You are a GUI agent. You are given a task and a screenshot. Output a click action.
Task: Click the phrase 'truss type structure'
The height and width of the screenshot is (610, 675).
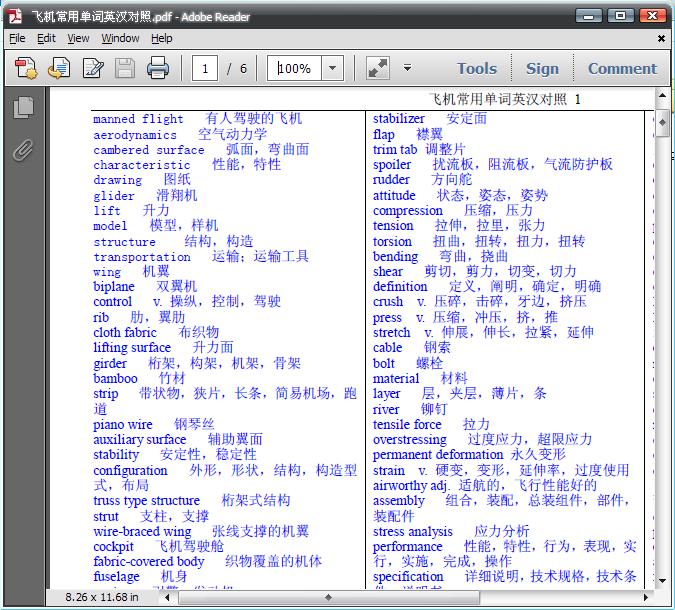(x=147, y=501)
